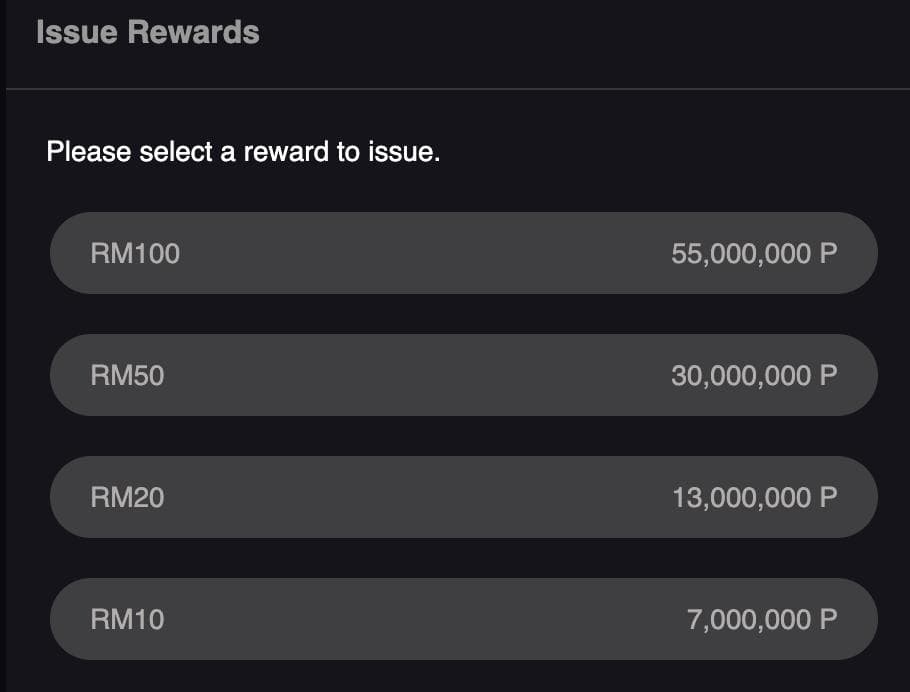Click the RM100 label text
This screenshot has width=910, height=692.
click(135, 253)
